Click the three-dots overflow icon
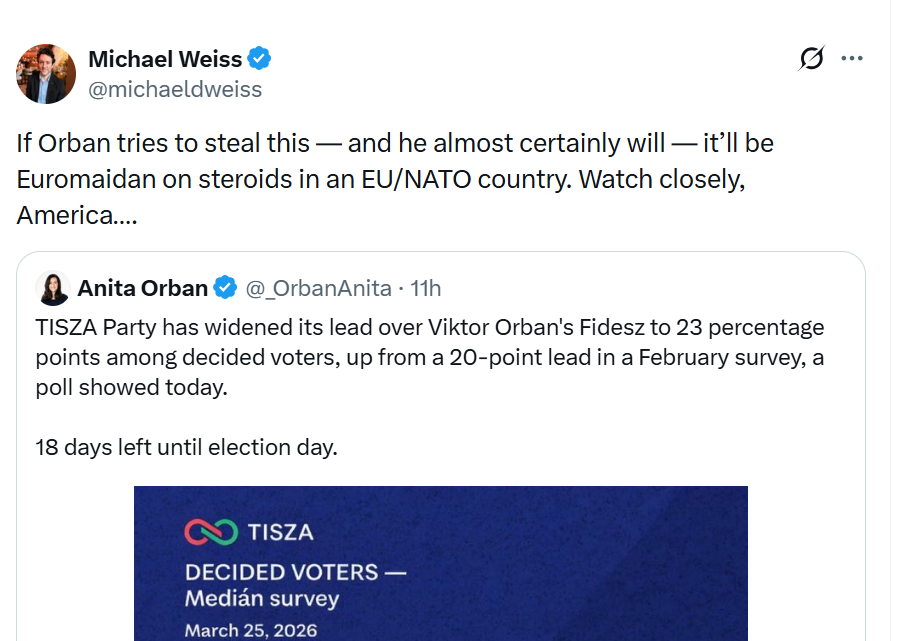 [x=852, y=58]
